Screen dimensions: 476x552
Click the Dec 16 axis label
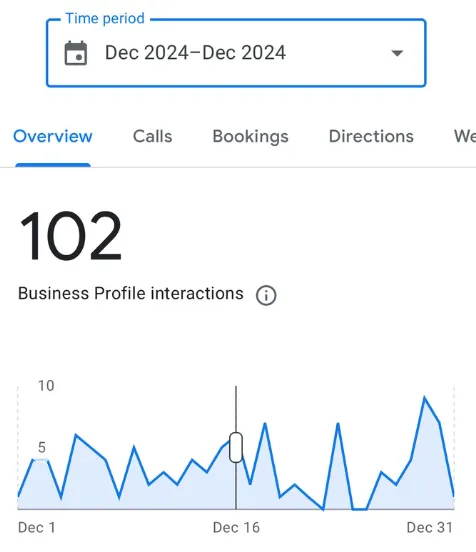pyautogui.click(x=236, y=527)
